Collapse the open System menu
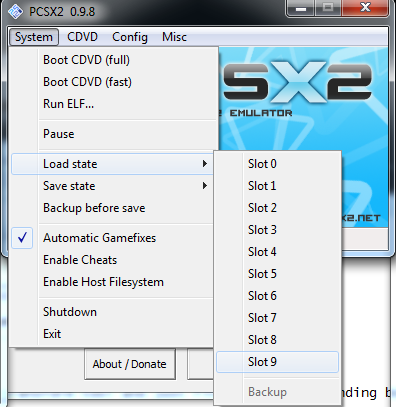This screenshot has height=407, width=396. click(x=34, y=37)
